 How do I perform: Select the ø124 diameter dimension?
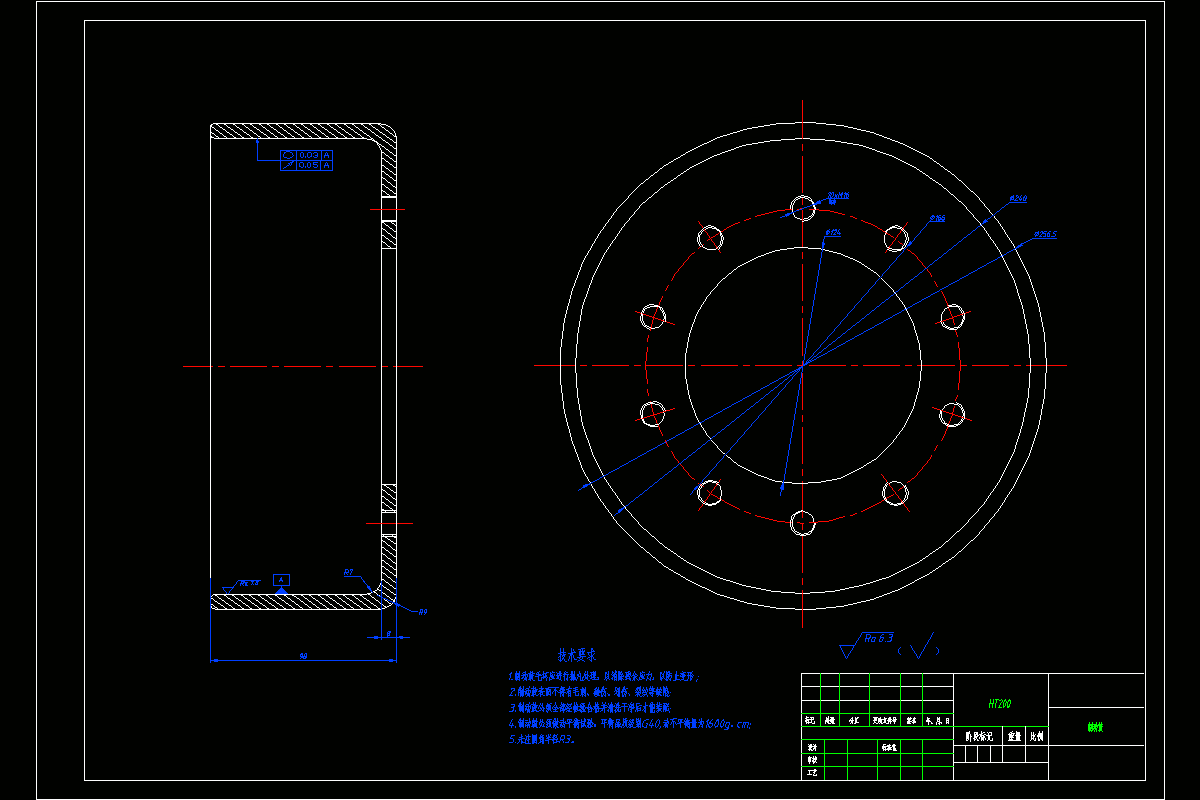(832, 233)
